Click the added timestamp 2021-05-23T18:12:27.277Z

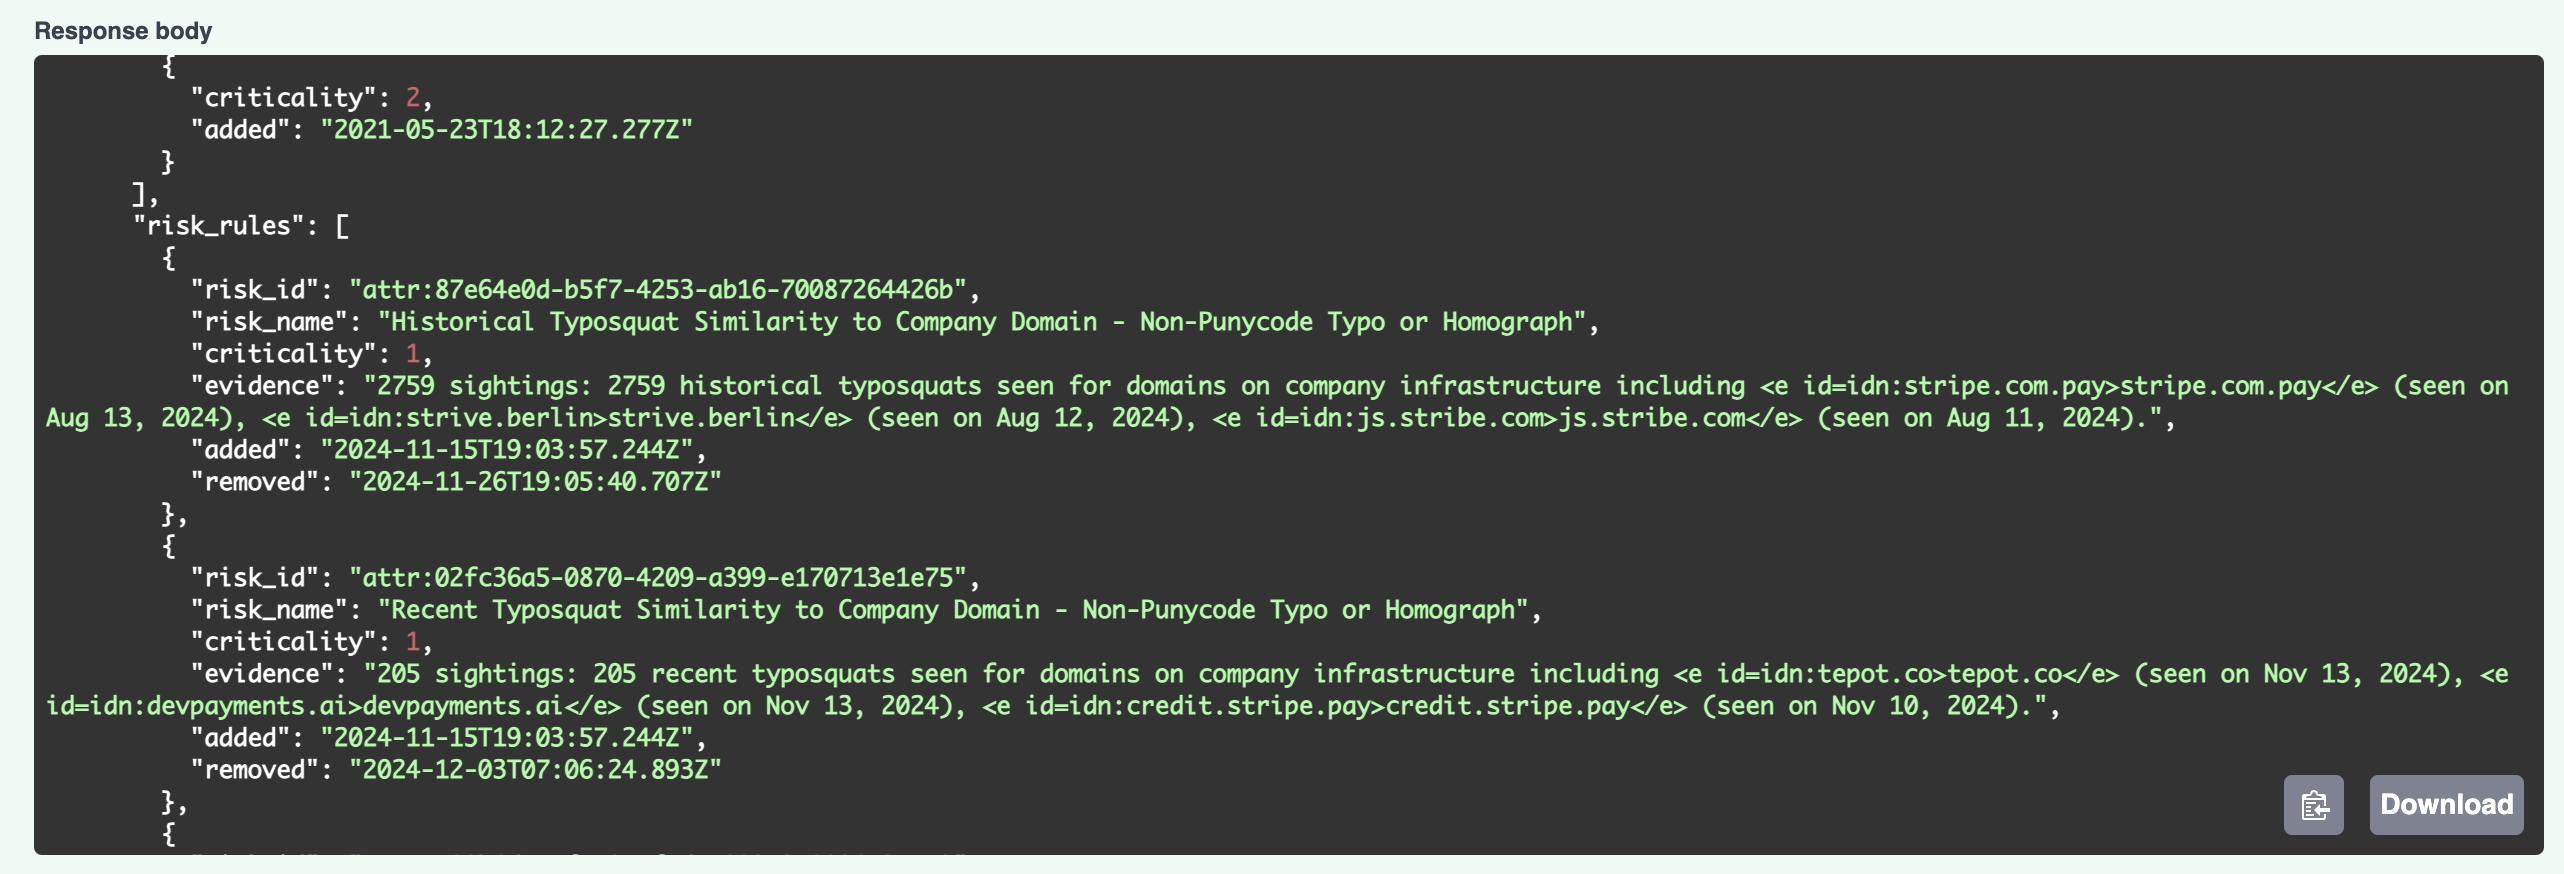pos(506,130)
